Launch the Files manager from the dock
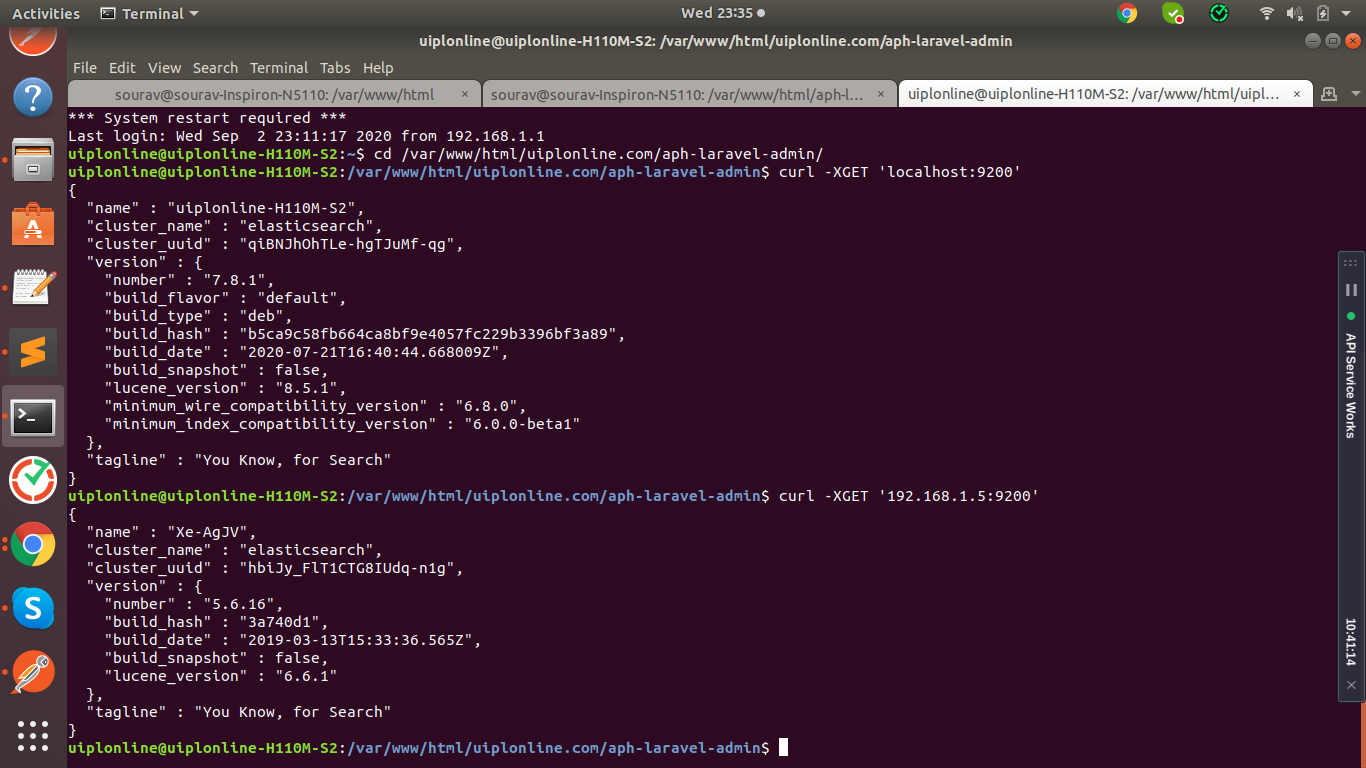 (33, 160)
